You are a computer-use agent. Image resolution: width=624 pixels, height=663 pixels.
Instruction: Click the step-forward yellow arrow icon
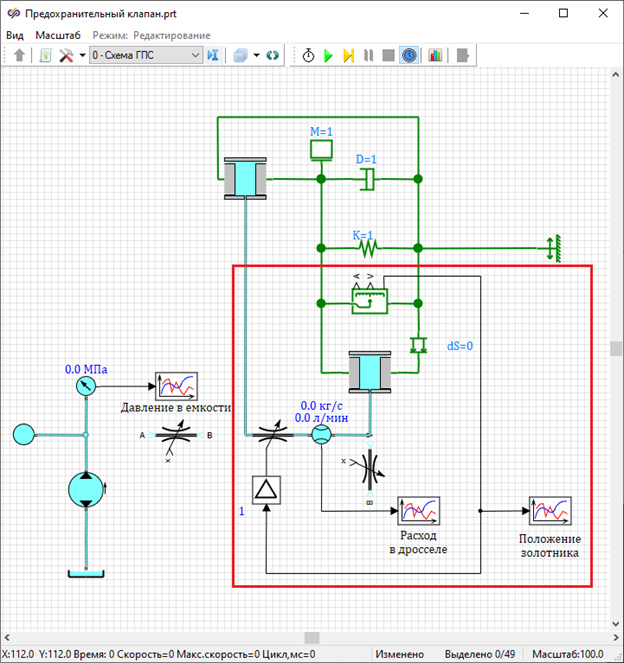[x=348, y=55]
